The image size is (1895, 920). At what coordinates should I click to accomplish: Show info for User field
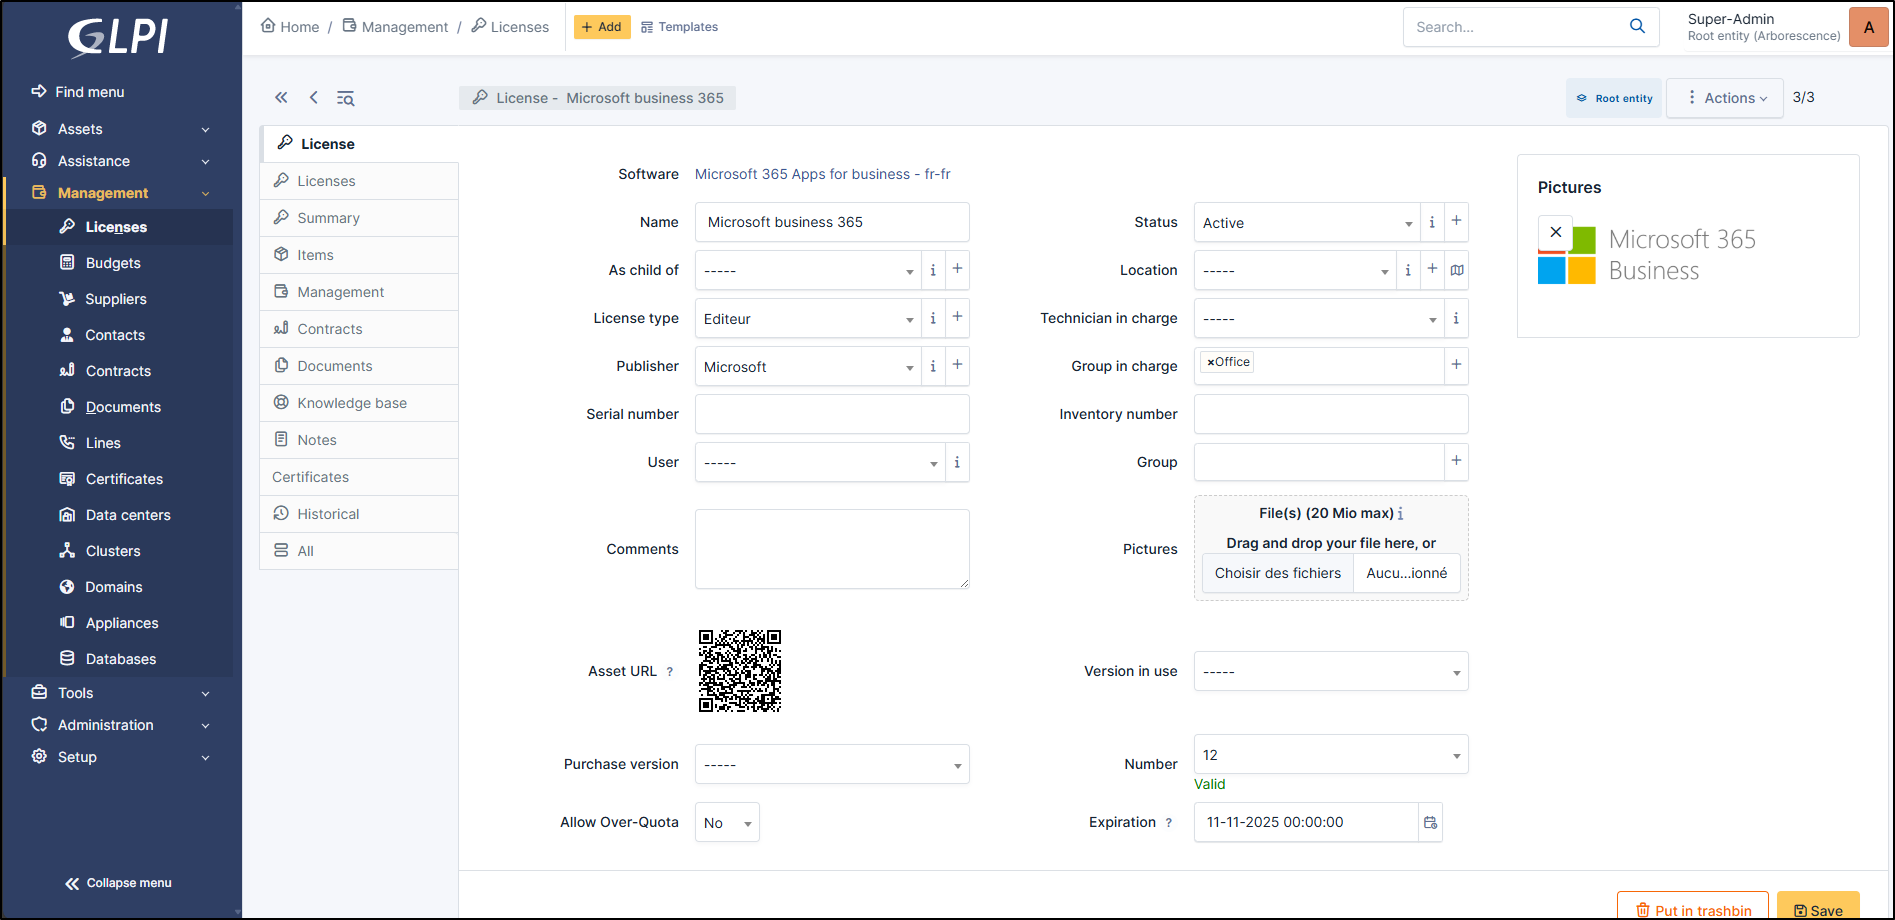[x=957, y=462]
